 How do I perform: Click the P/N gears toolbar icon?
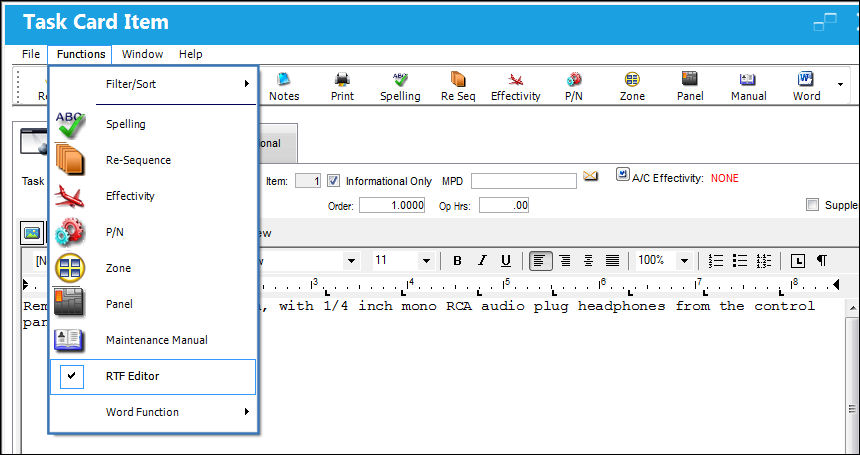click(x=574, y=79)
